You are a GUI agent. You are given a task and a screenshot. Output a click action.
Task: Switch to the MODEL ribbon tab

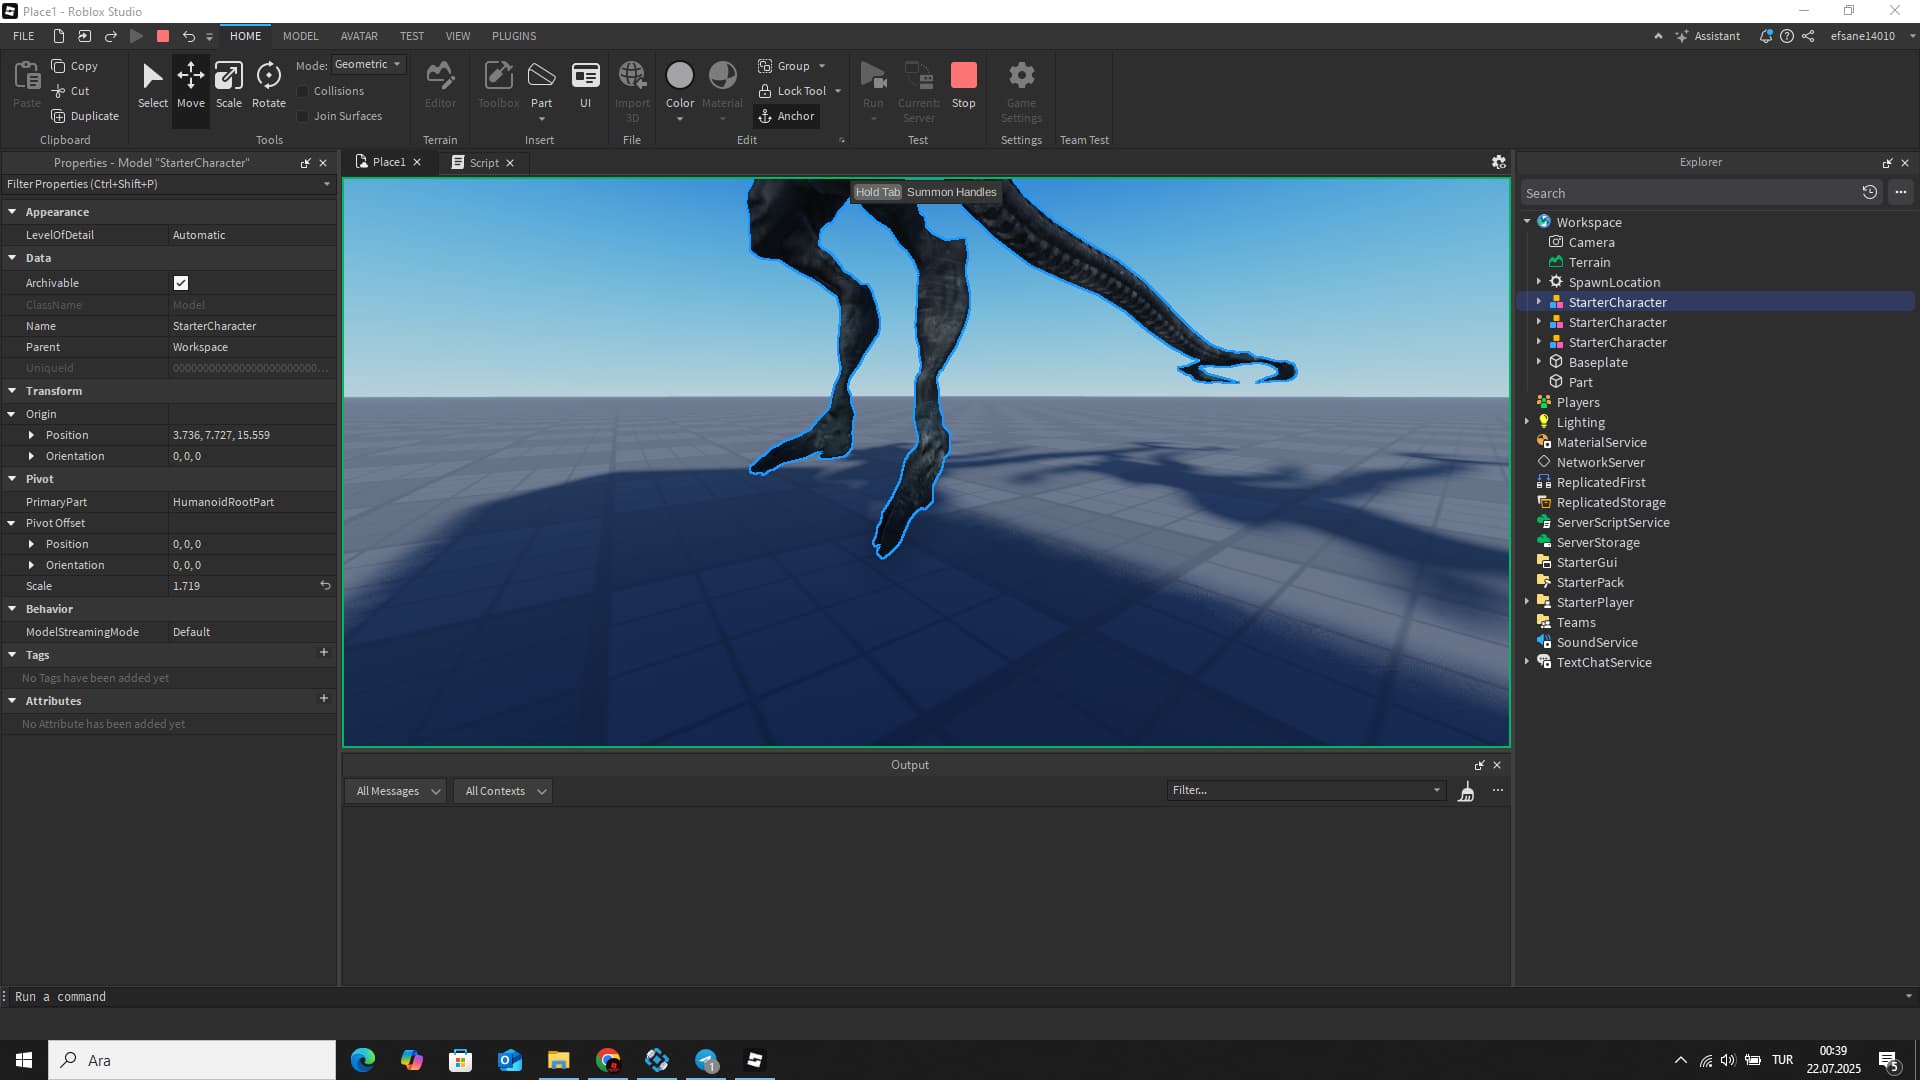pos(299,36)
